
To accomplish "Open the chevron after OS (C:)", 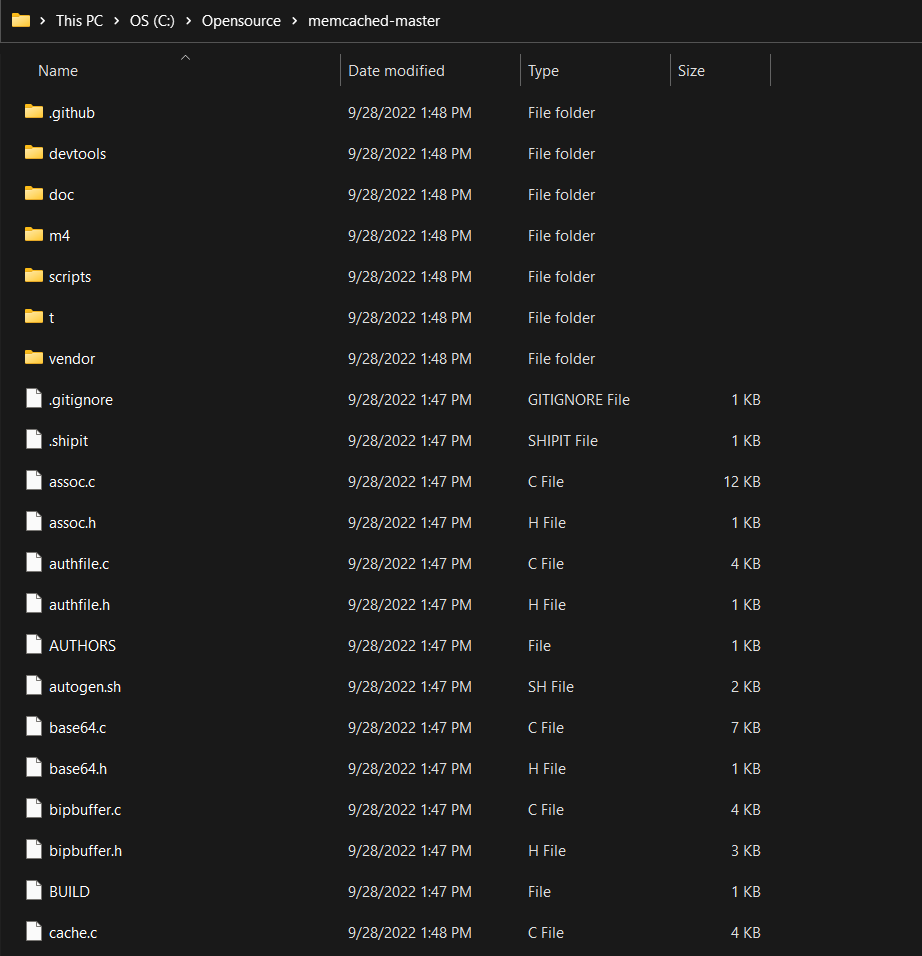I will [x=188, y=21].
